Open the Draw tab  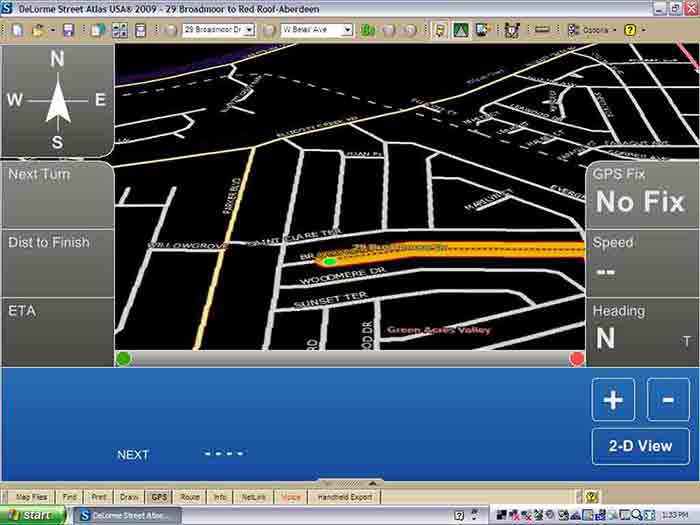click(129, 496)
